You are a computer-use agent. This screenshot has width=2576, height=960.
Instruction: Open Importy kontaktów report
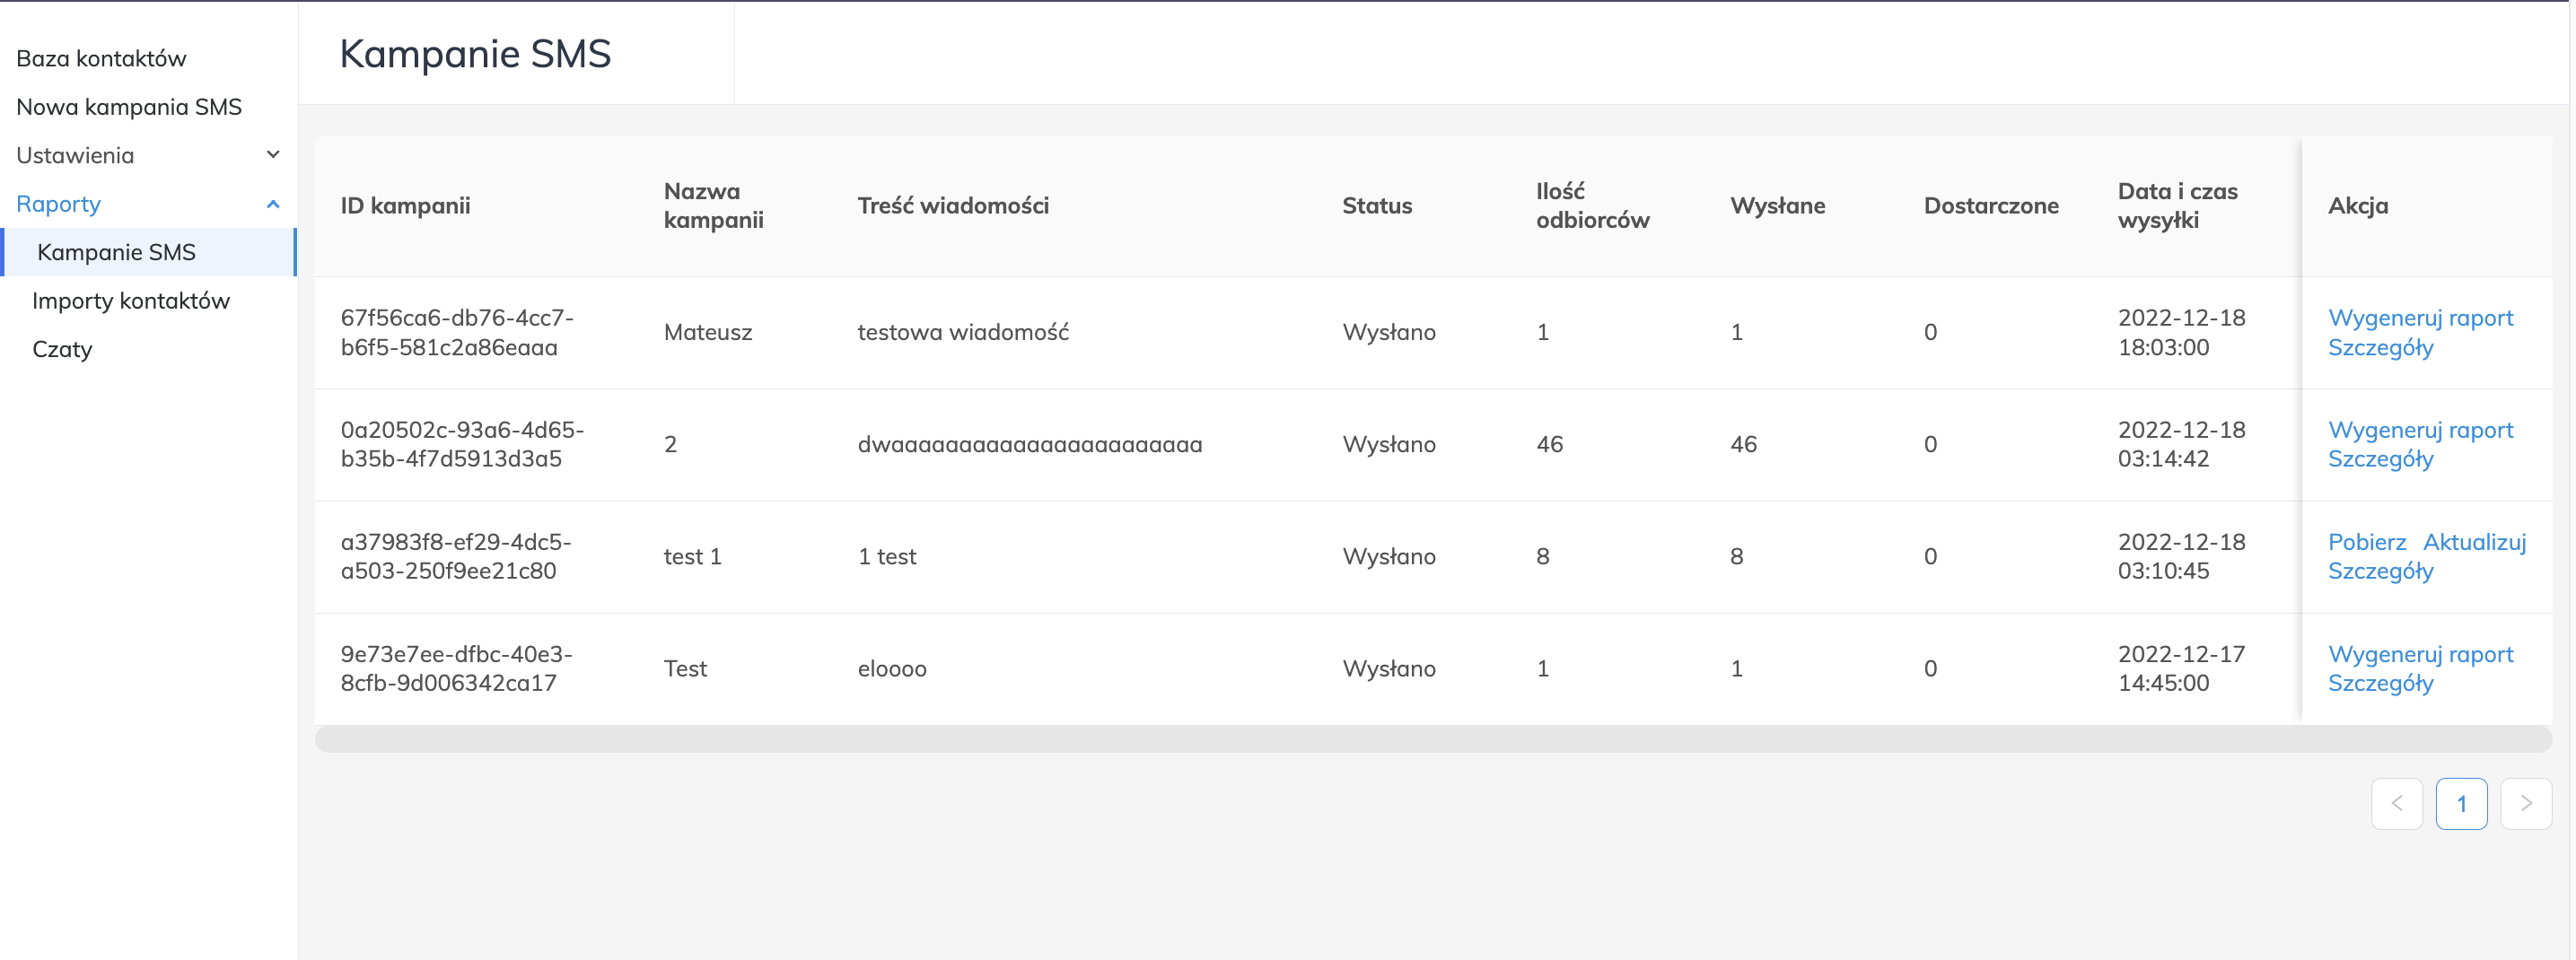pyautogui.click(x=131, y=301)
